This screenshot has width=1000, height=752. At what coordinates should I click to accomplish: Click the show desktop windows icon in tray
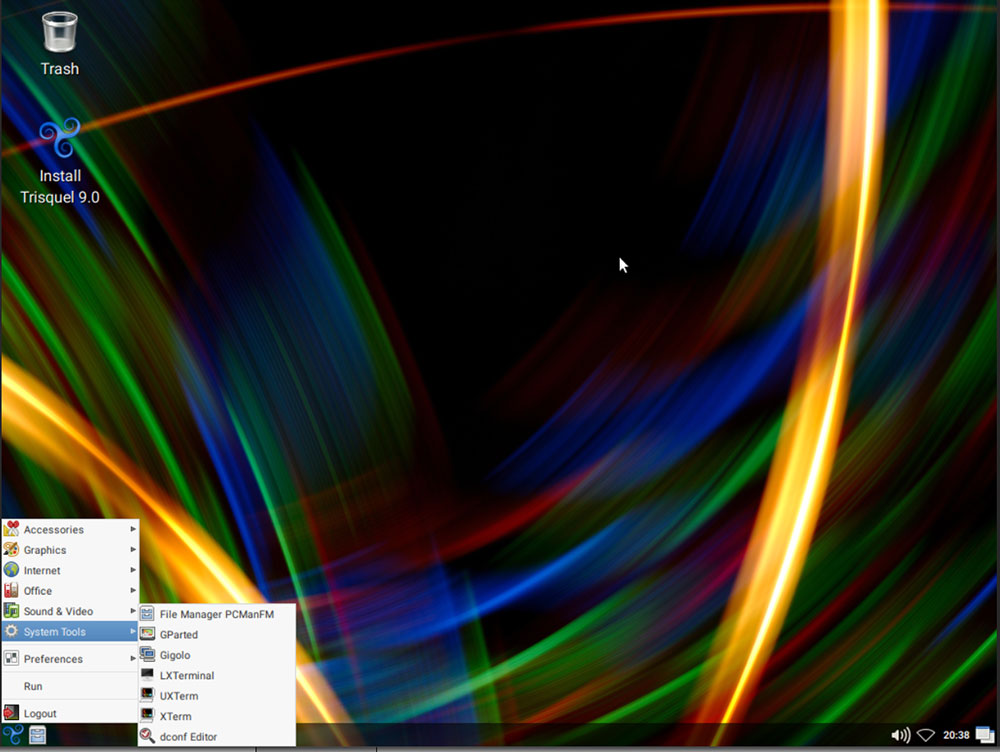985,736
